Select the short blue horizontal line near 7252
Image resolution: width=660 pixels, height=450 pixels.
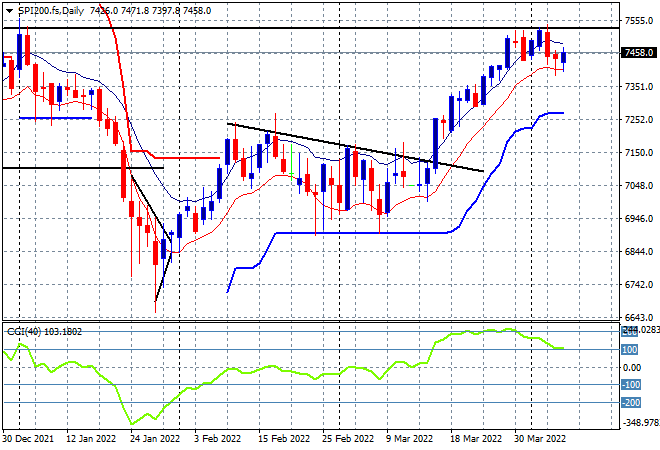tap(56, 118)
